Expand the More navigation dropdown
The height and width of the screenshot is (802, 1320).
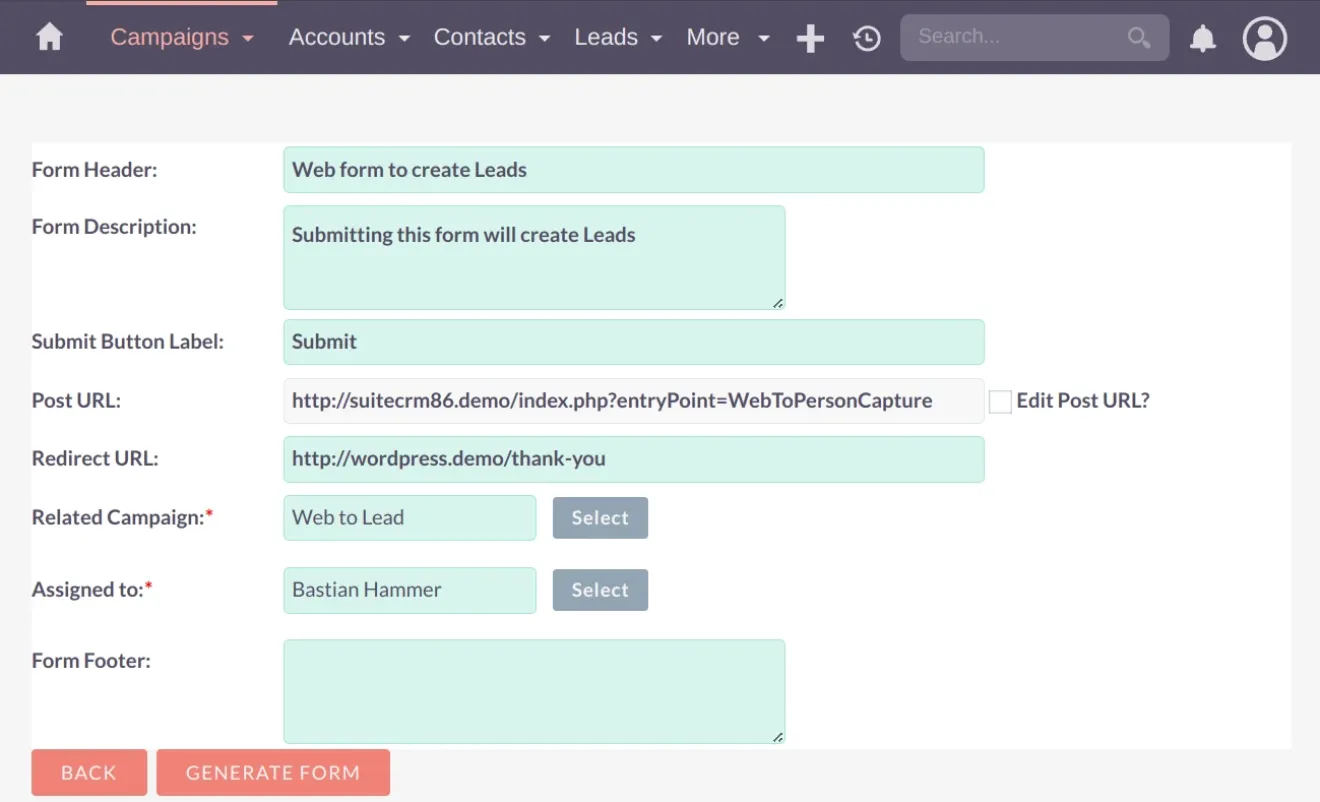763,37
